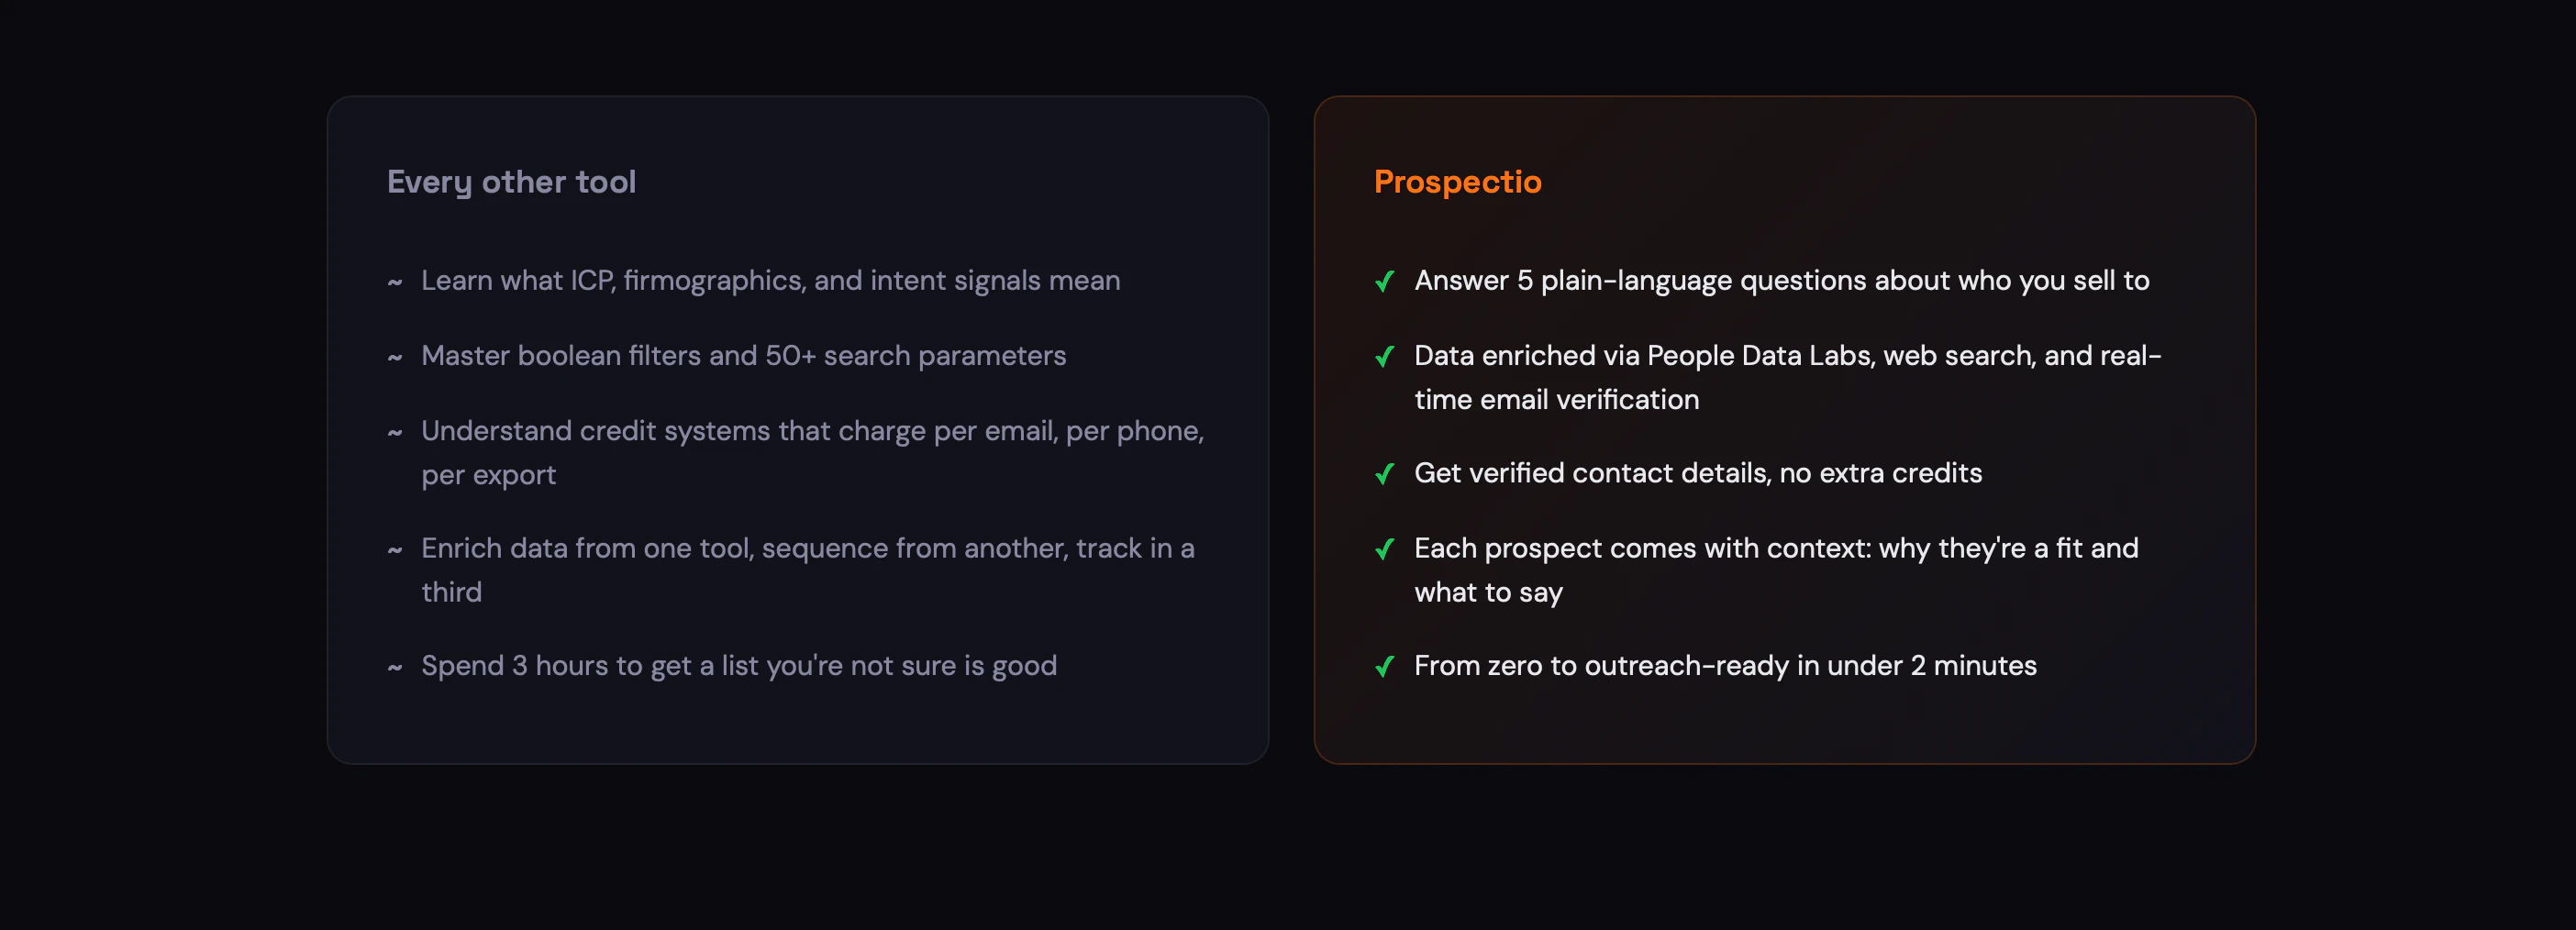2576x930 pixels.
Task: Click the checkmark next to 'Data enriched via People Data Labs'
Action: (x=1385, y=356)
